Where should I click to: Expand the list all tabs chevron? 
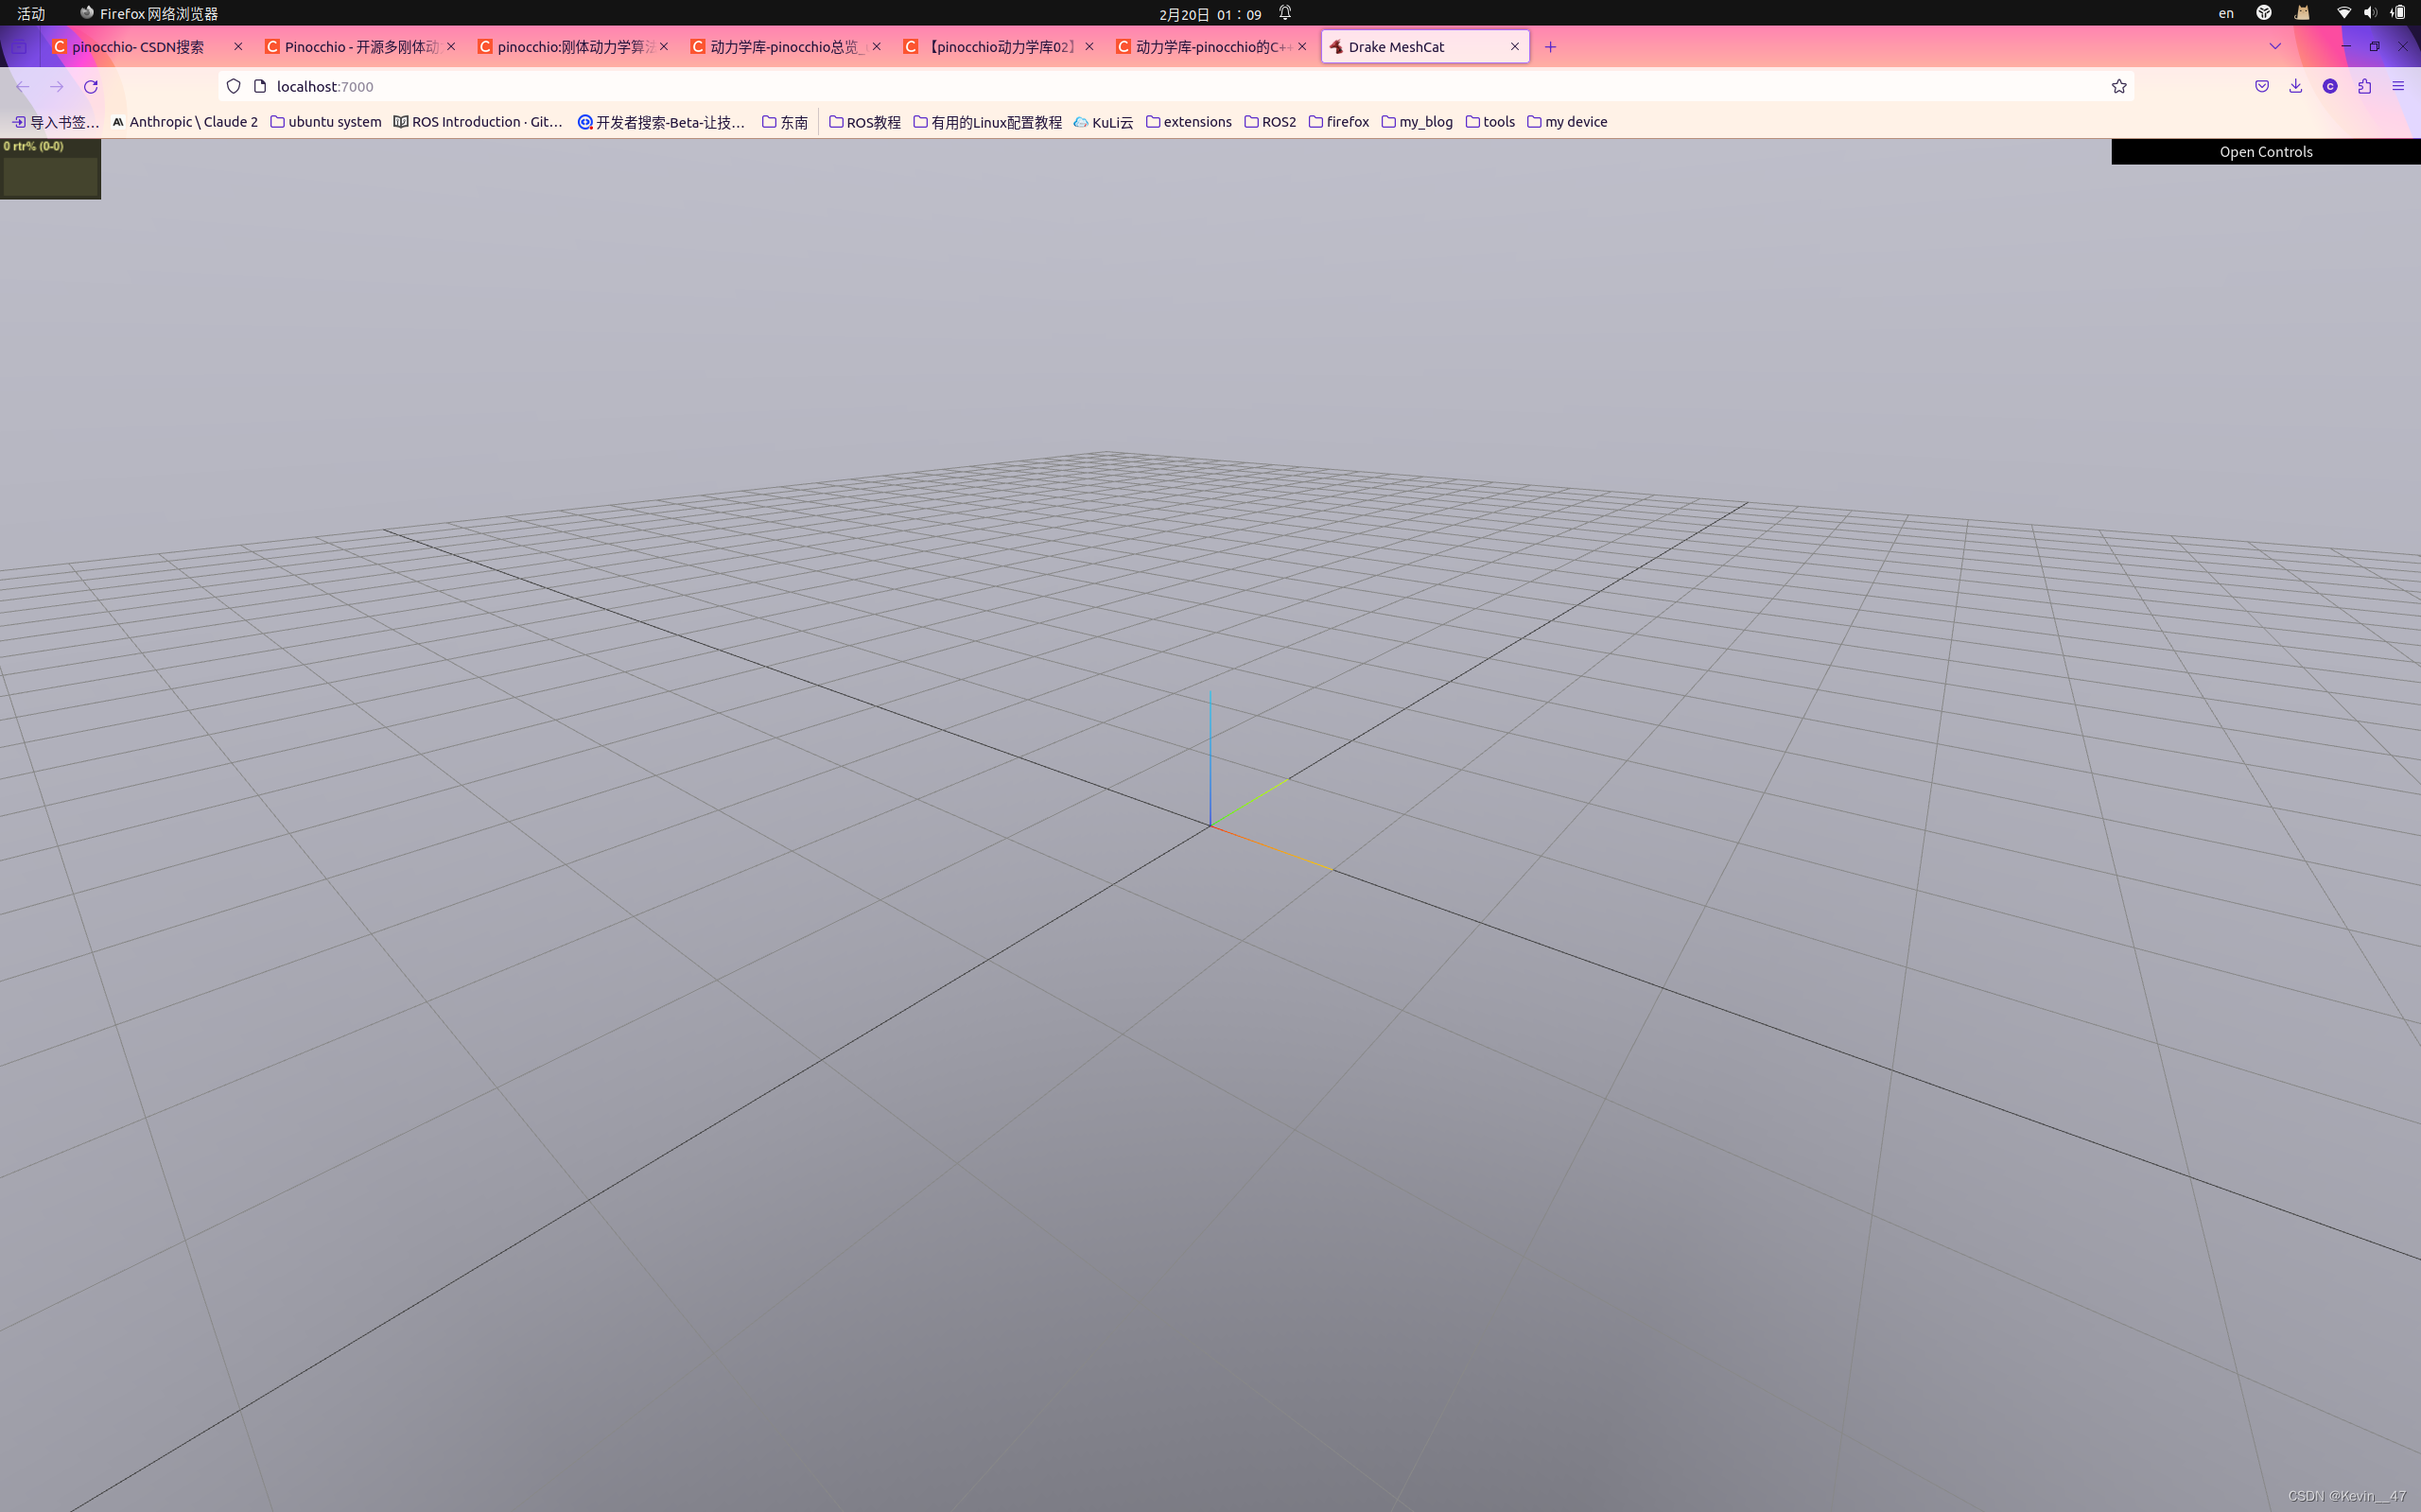point(2275,47)
